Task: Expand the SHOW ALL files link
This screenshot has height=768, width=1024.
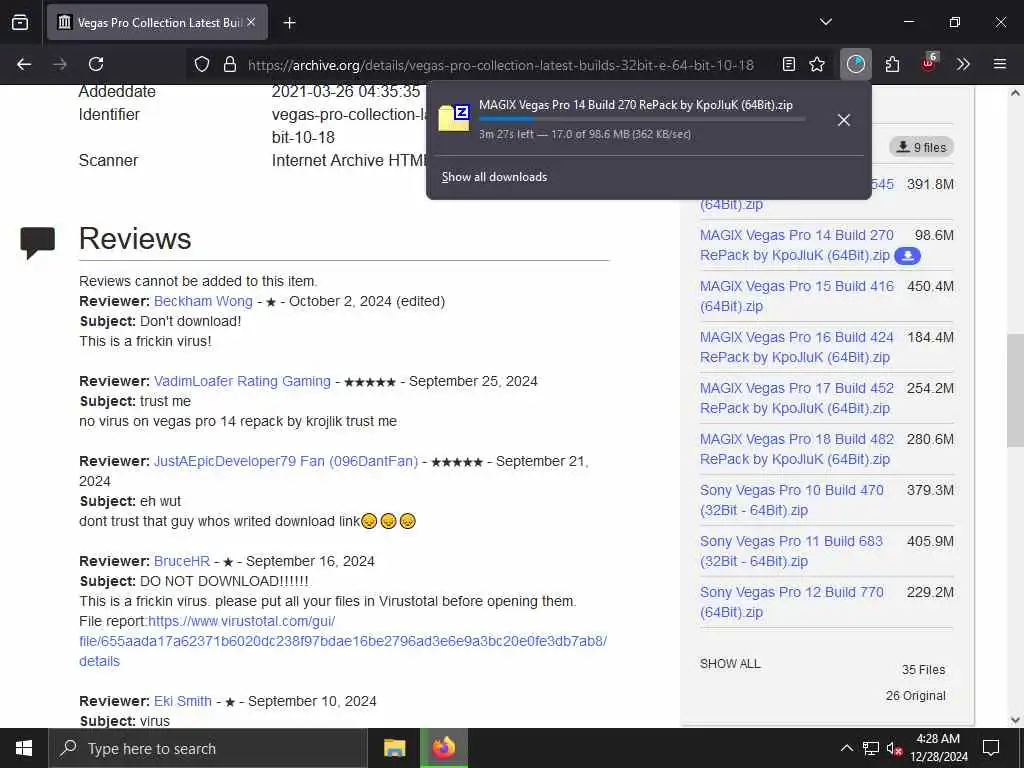Action: pos(730,664)
